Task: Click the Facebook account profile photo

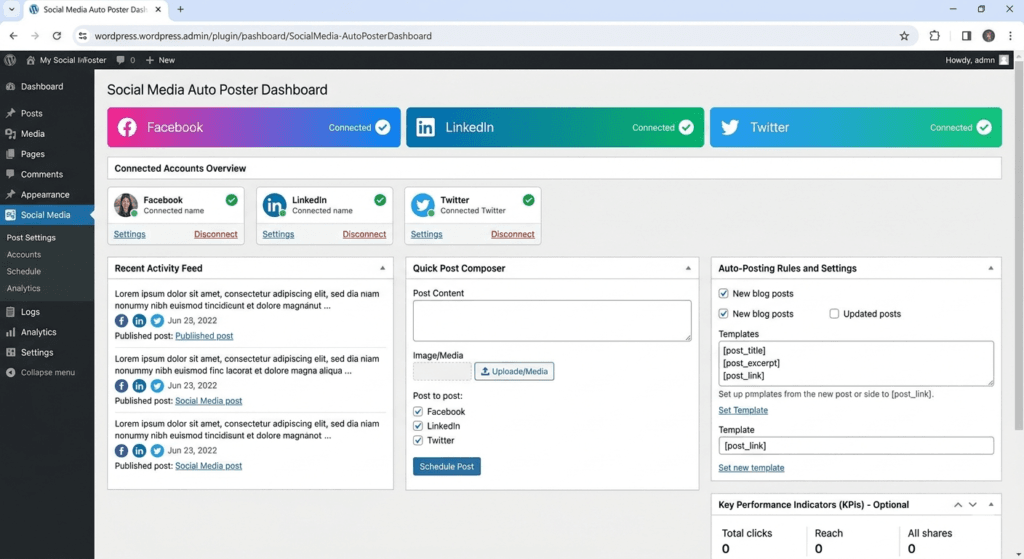Action: pos(125,205)
